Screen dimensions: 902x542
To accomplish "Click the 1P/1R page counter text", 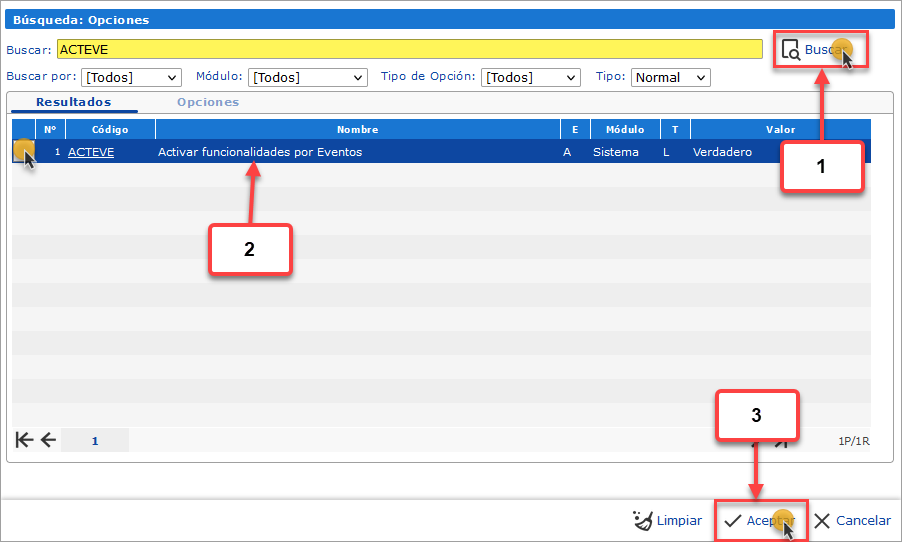I will pyautogui.click(x=854, y=441).
